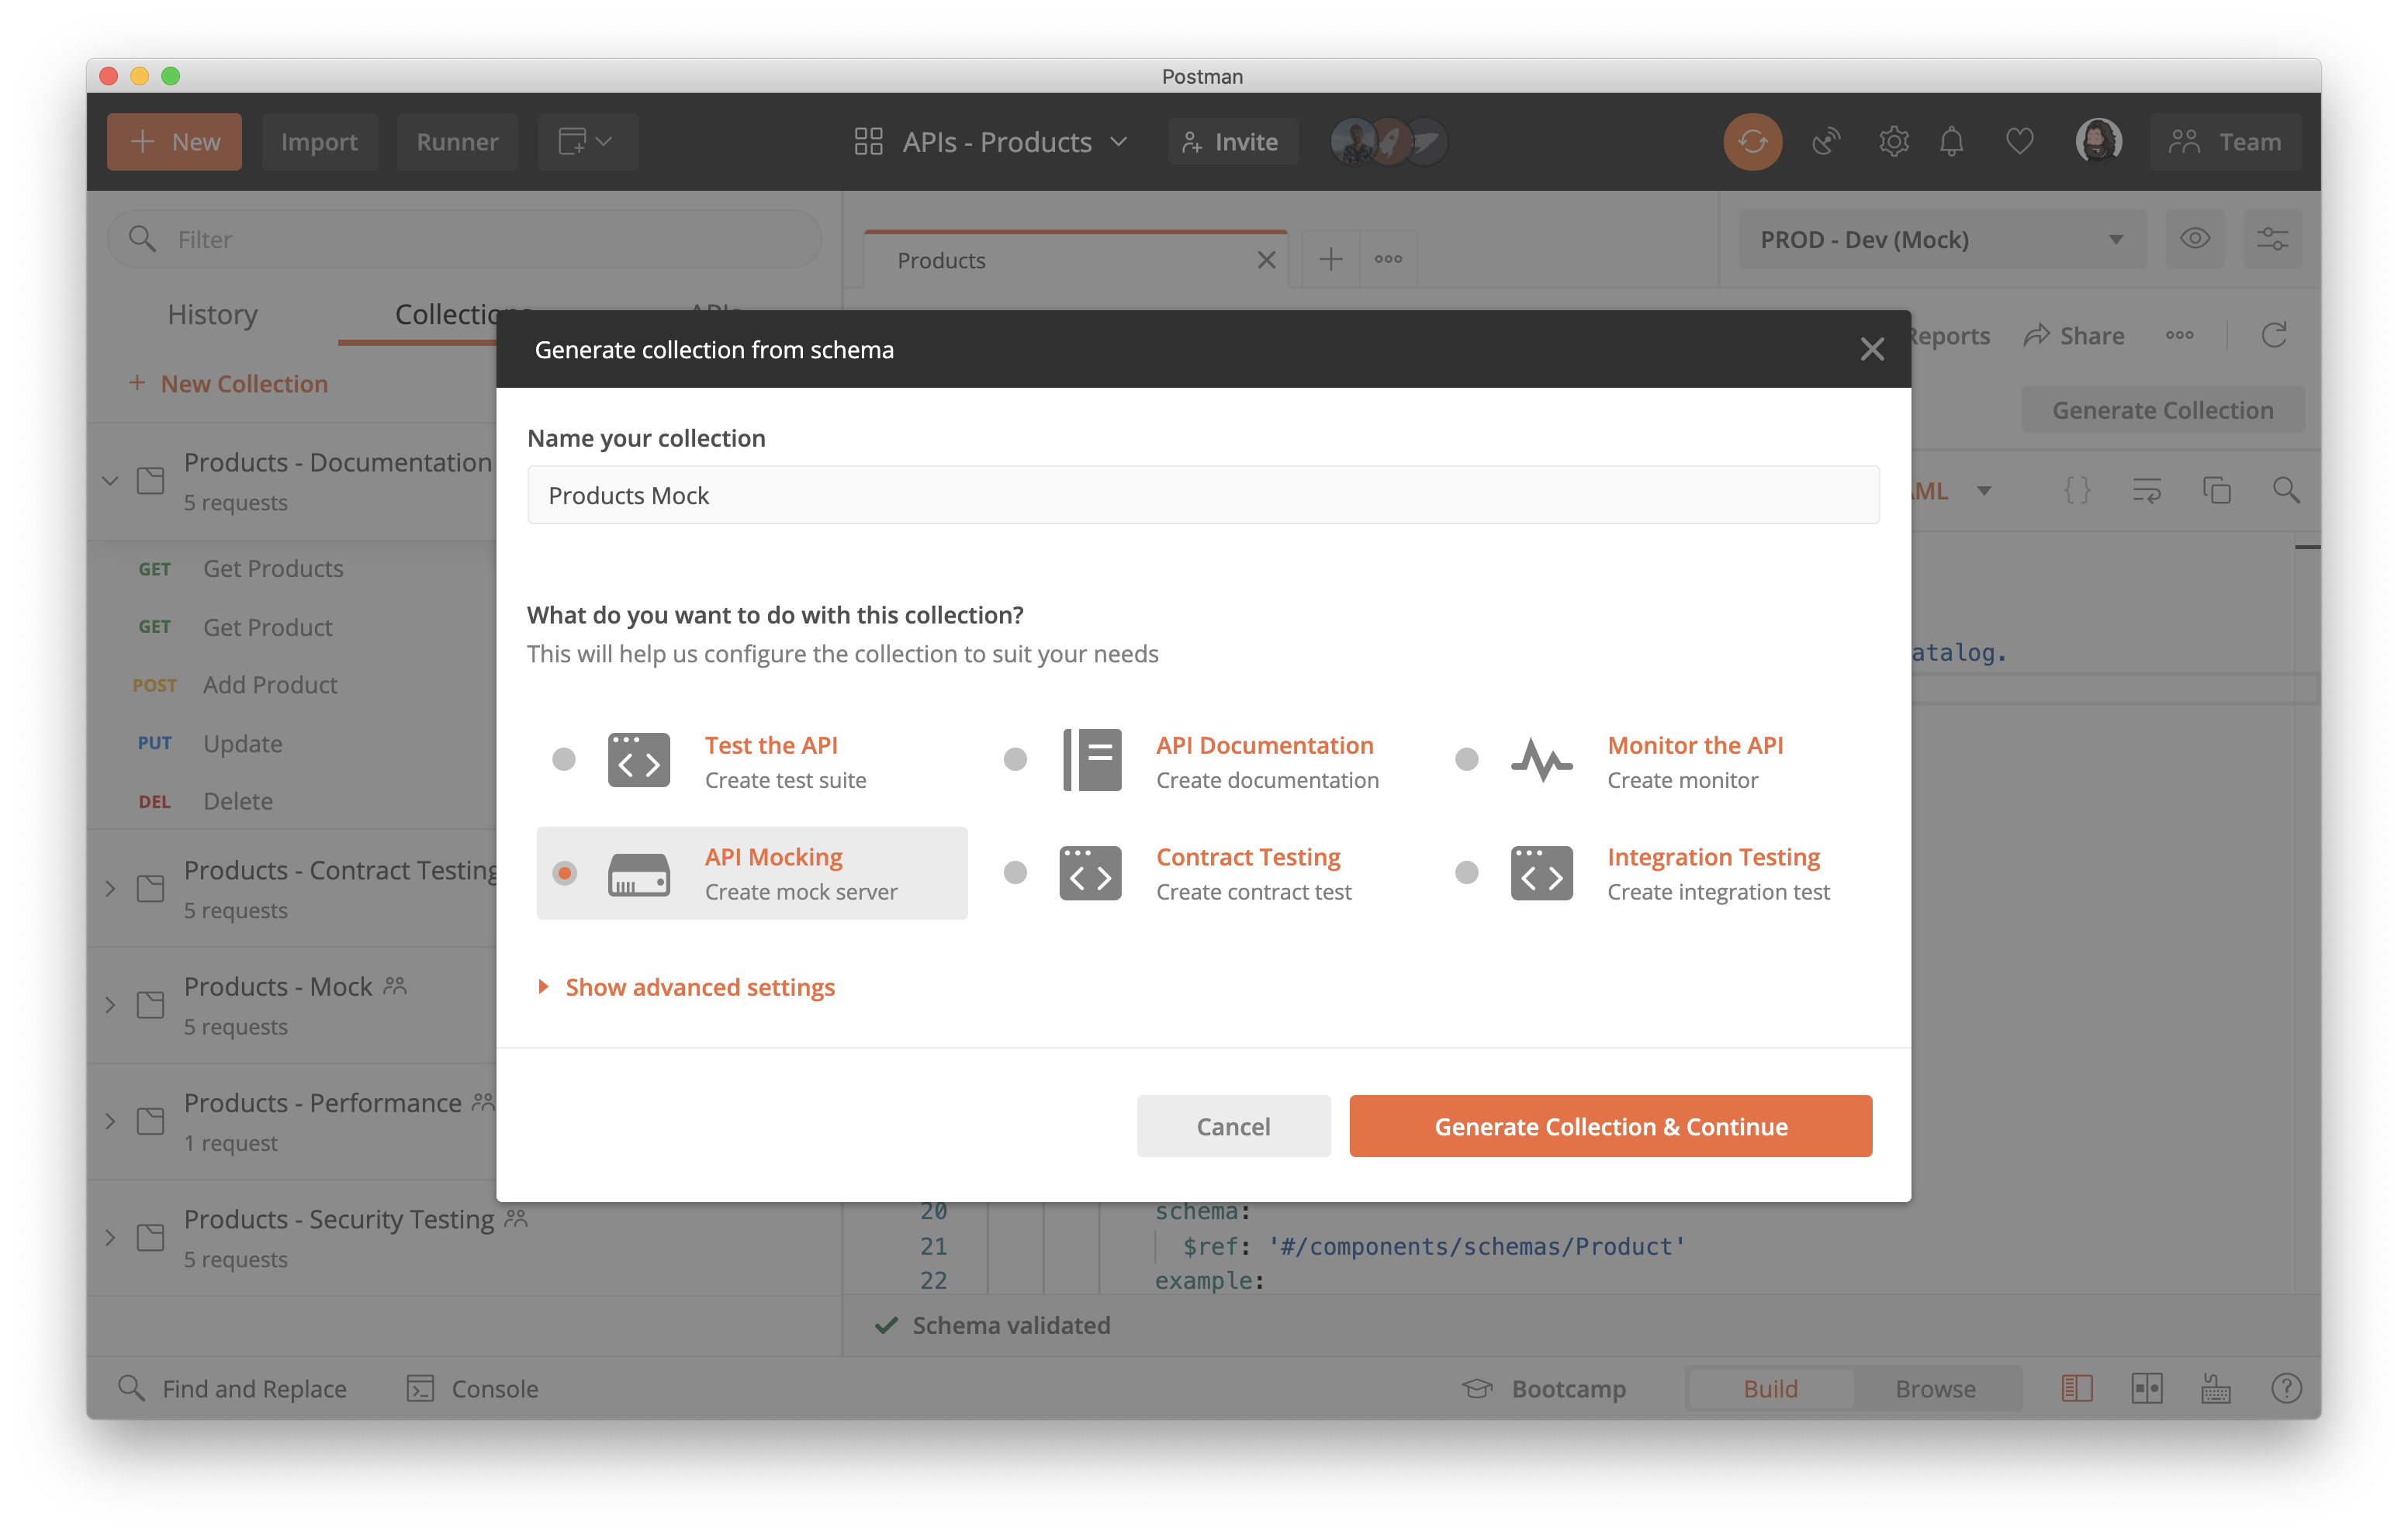Expand the Products - Contract Testing collection
This screenshot has height=1534, width=2408.
(110, 889)
